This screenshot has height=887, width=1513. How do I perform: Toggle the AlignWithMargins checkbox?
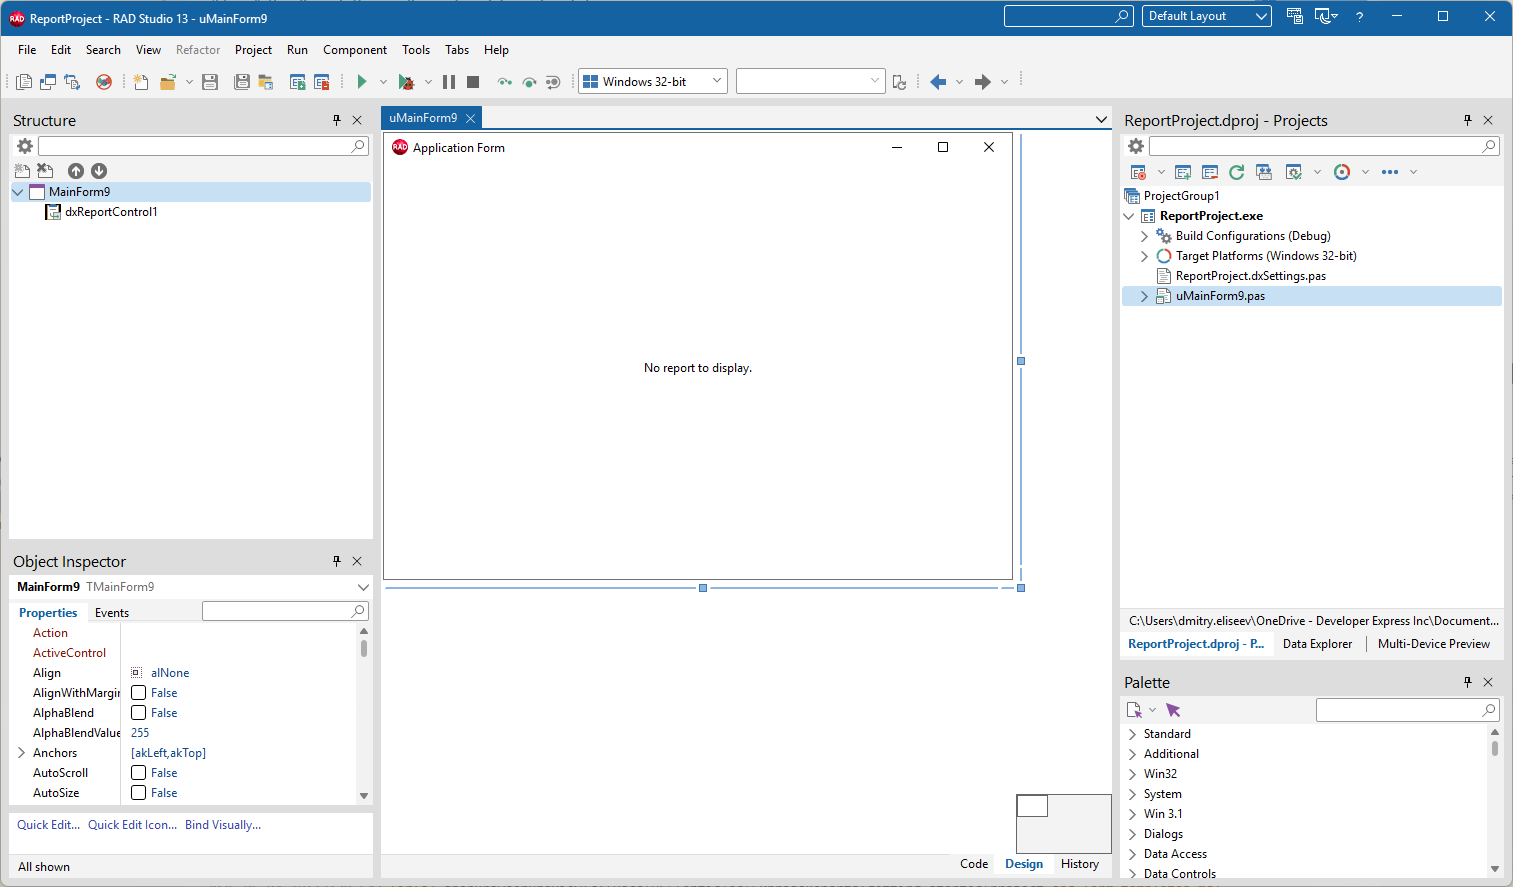click(139, 693)
